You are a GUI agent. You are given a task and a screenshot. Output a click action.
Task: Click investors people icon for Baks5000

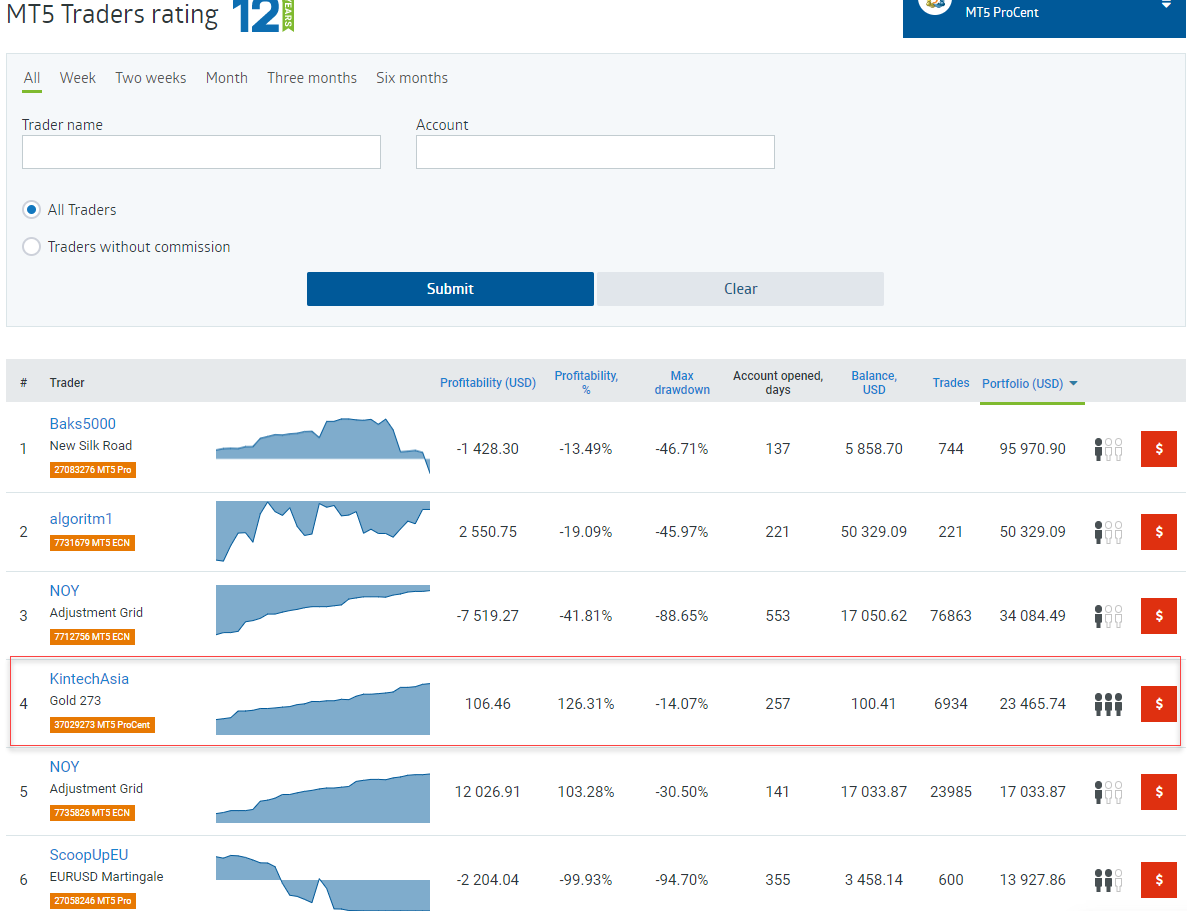[1108, 449]
